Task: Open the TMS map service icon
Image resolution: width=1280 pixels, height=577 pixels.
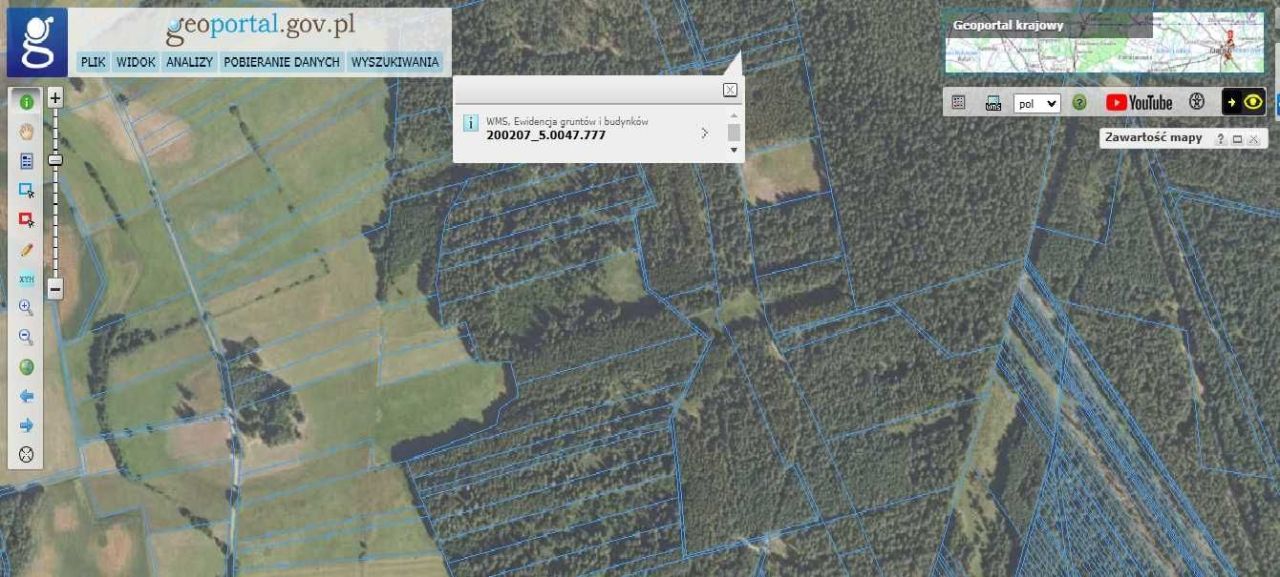Action: pos(993,102)
